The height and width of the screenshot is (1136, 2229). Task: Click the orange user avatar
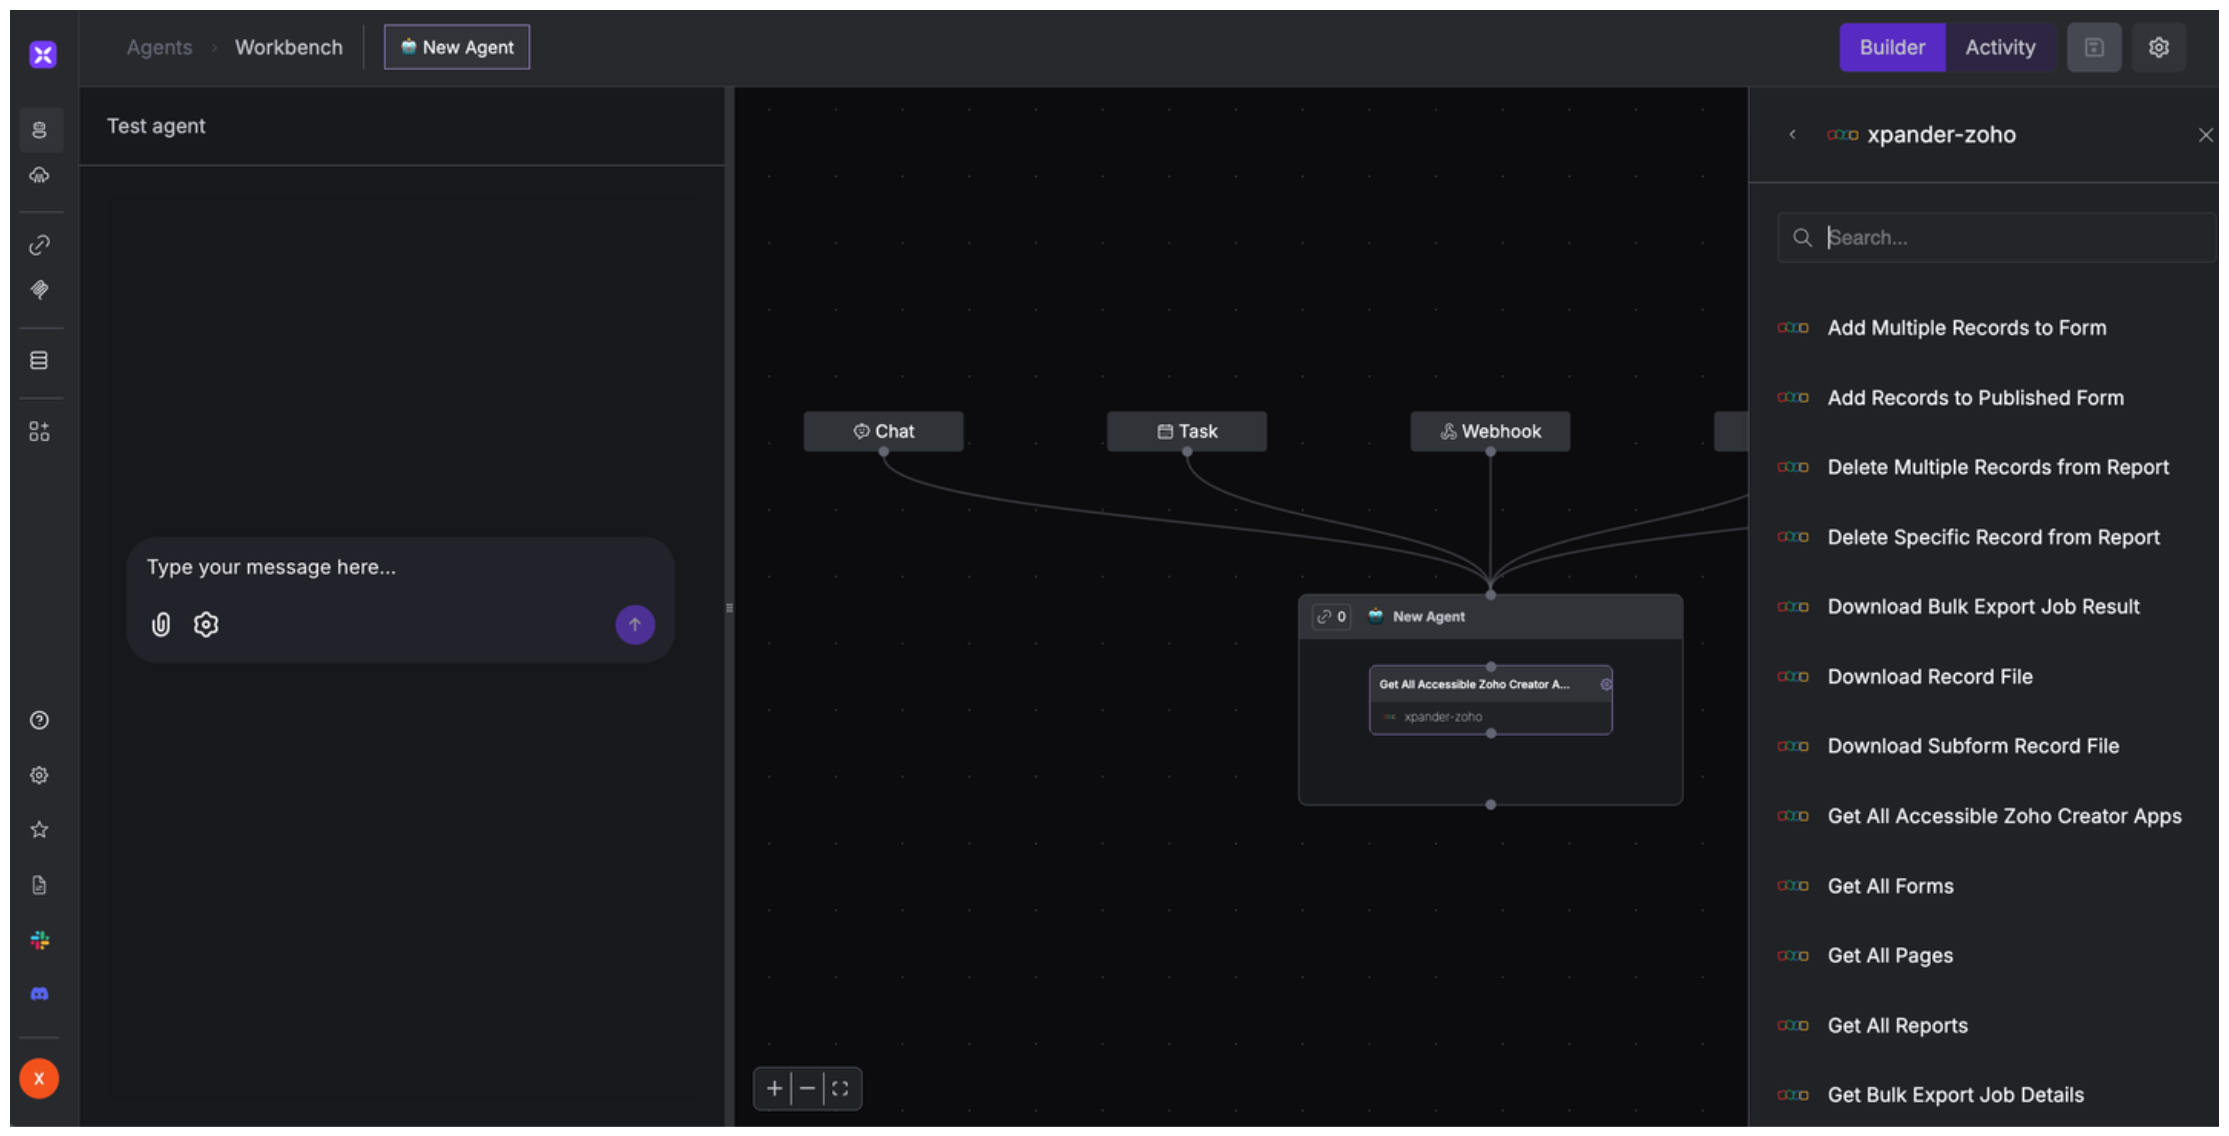click(40, 1078)
